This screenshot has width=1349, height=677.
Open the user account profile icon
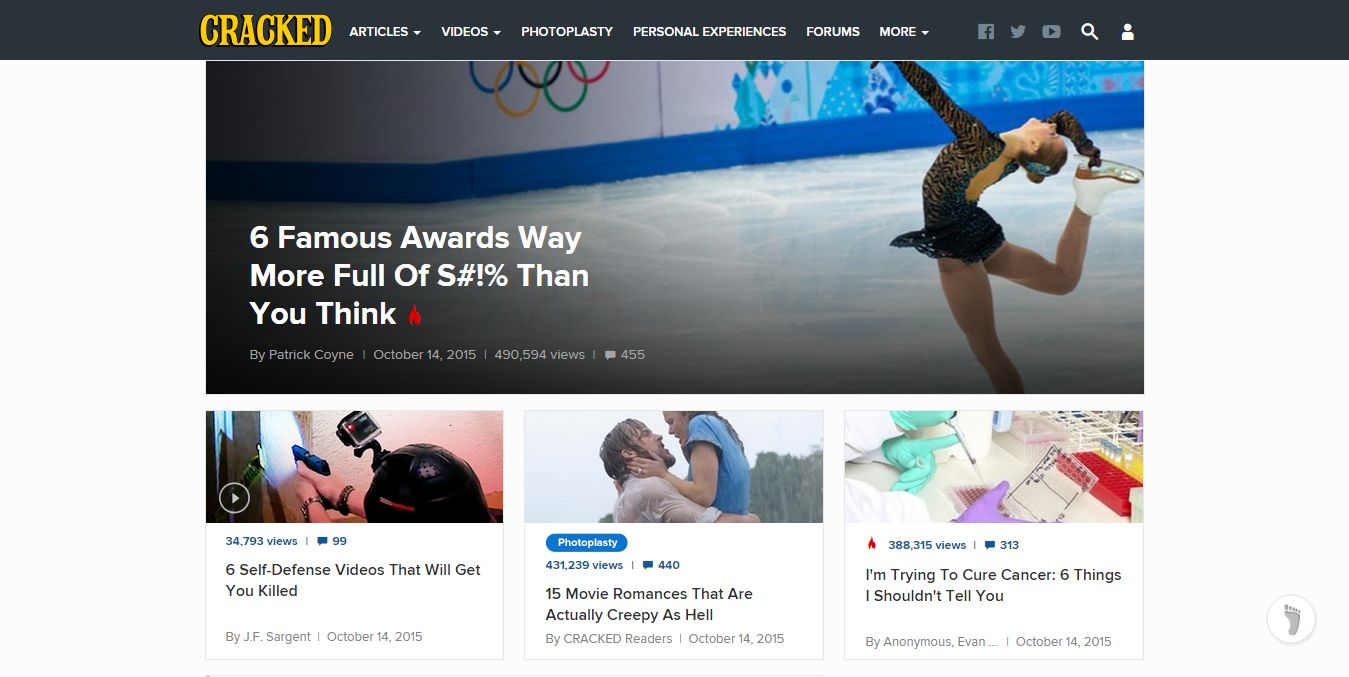coord(1127,31)
